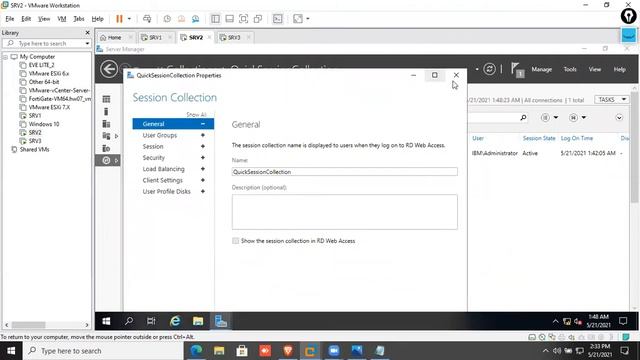The image size is (640, 360).
Task: Click the library horizontal scrollbar thumb
Action: click(x=28, y=325)
